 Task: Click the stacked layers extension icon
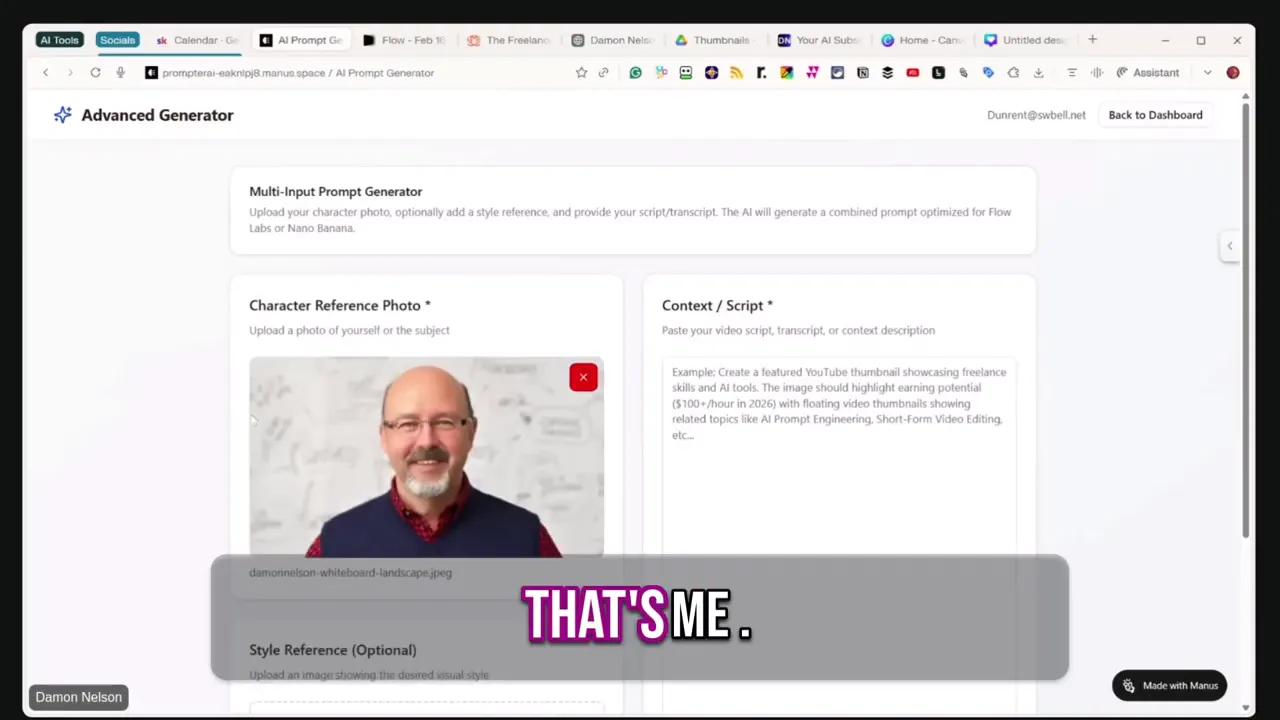(x=887, y=73)
